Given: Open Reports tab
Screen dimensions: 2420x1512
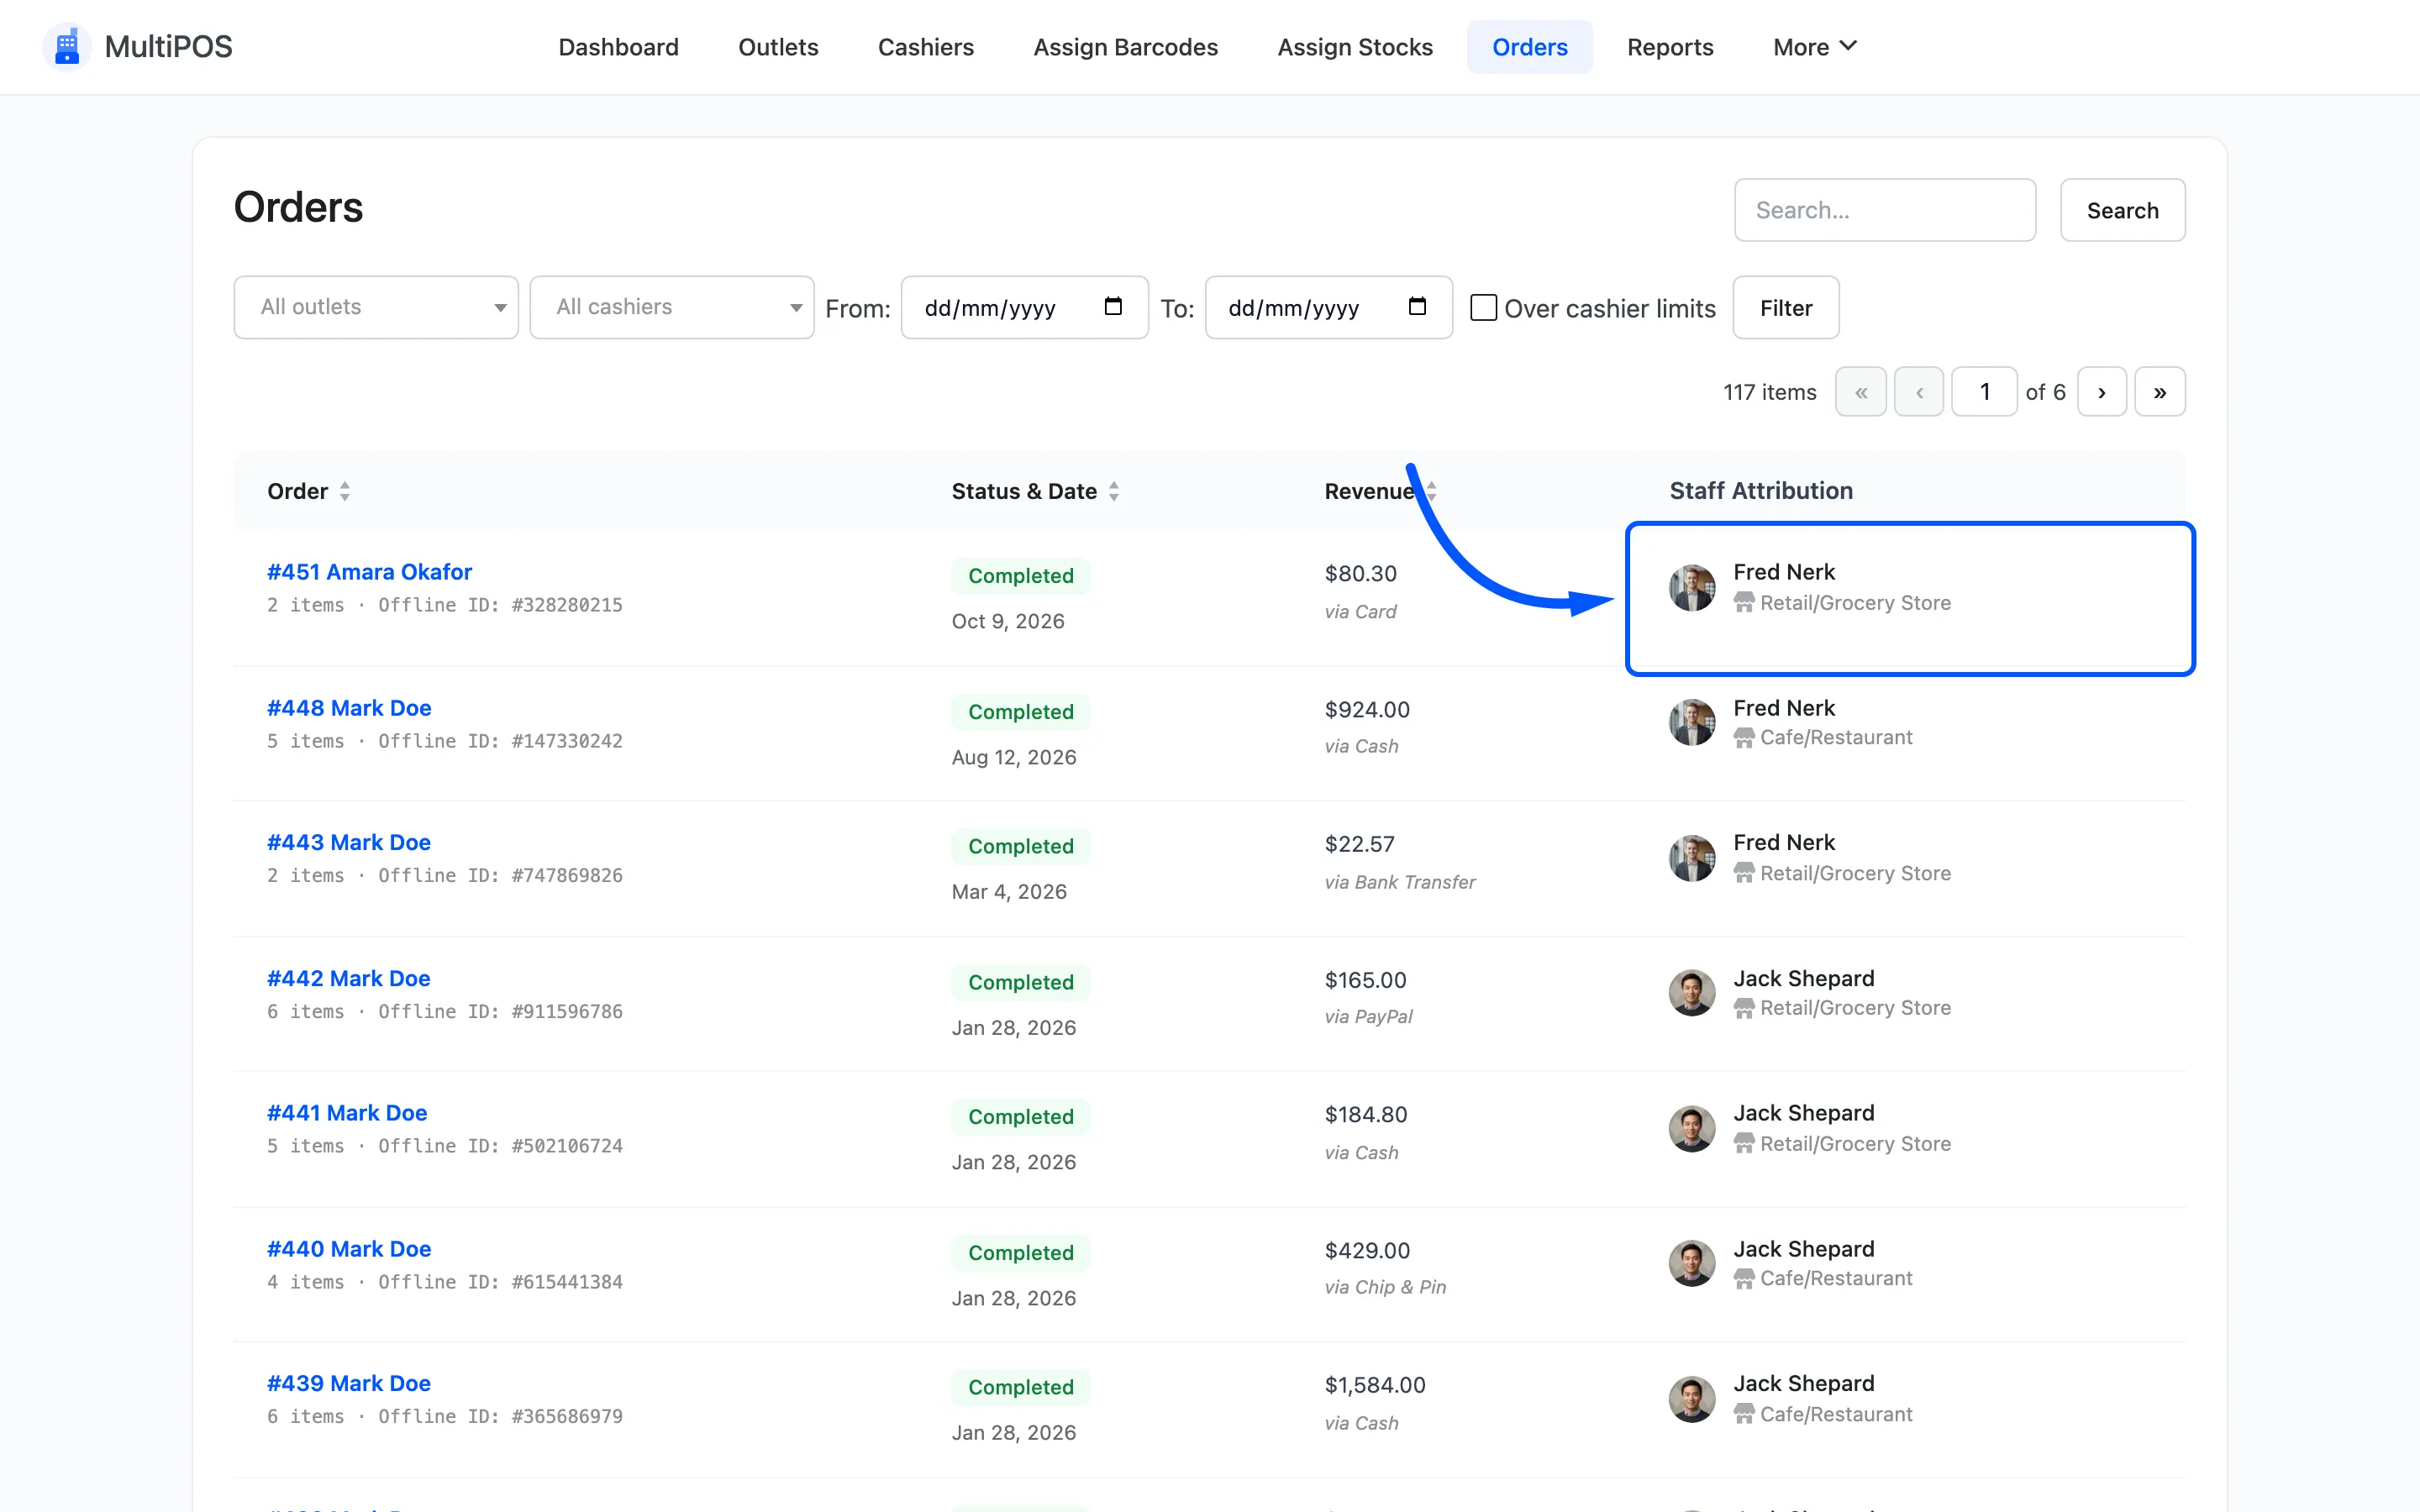Looking at the screenshot, I should point(1670,47).
